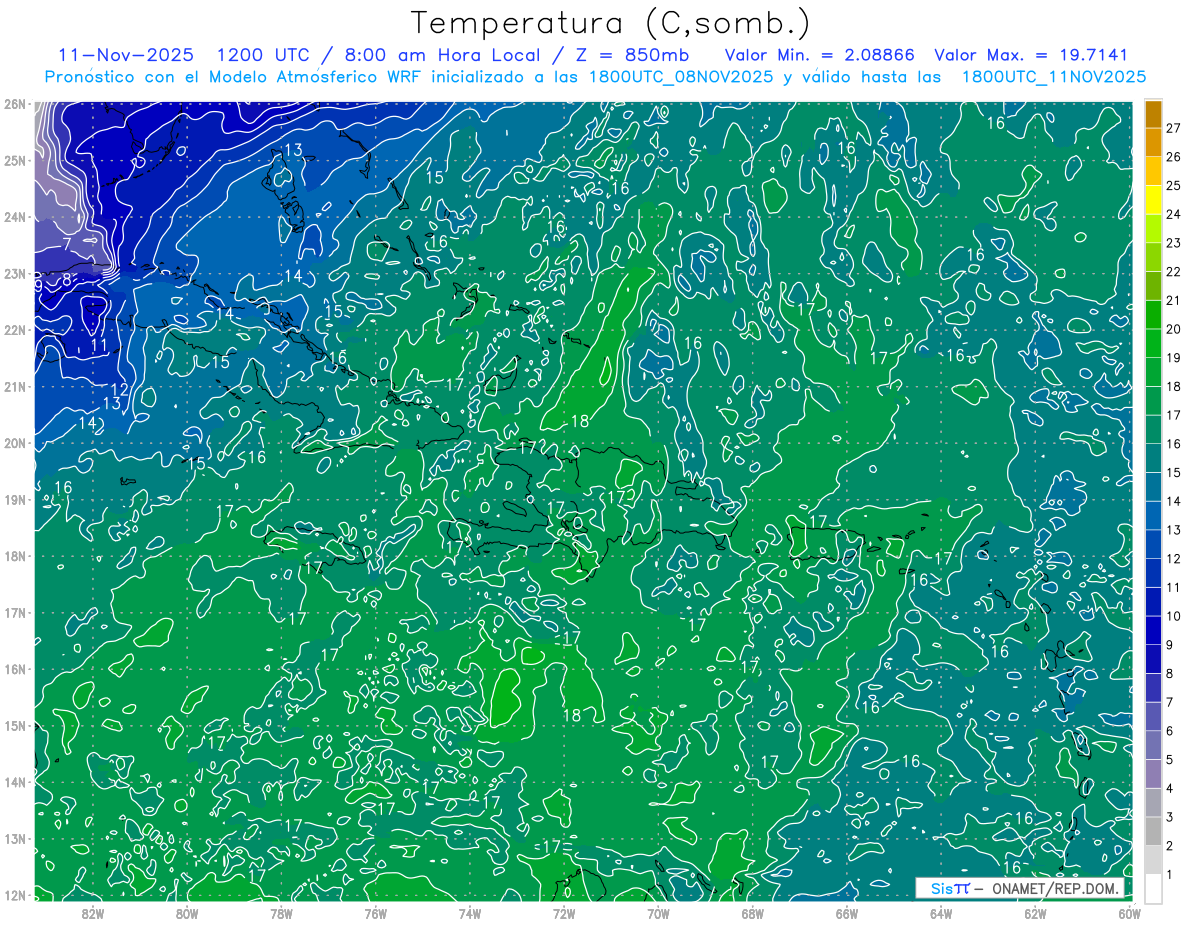Click the ONAMET/REP.DOM. attribution logo box
This screenshot has height=927, width=1200.
1019,888
